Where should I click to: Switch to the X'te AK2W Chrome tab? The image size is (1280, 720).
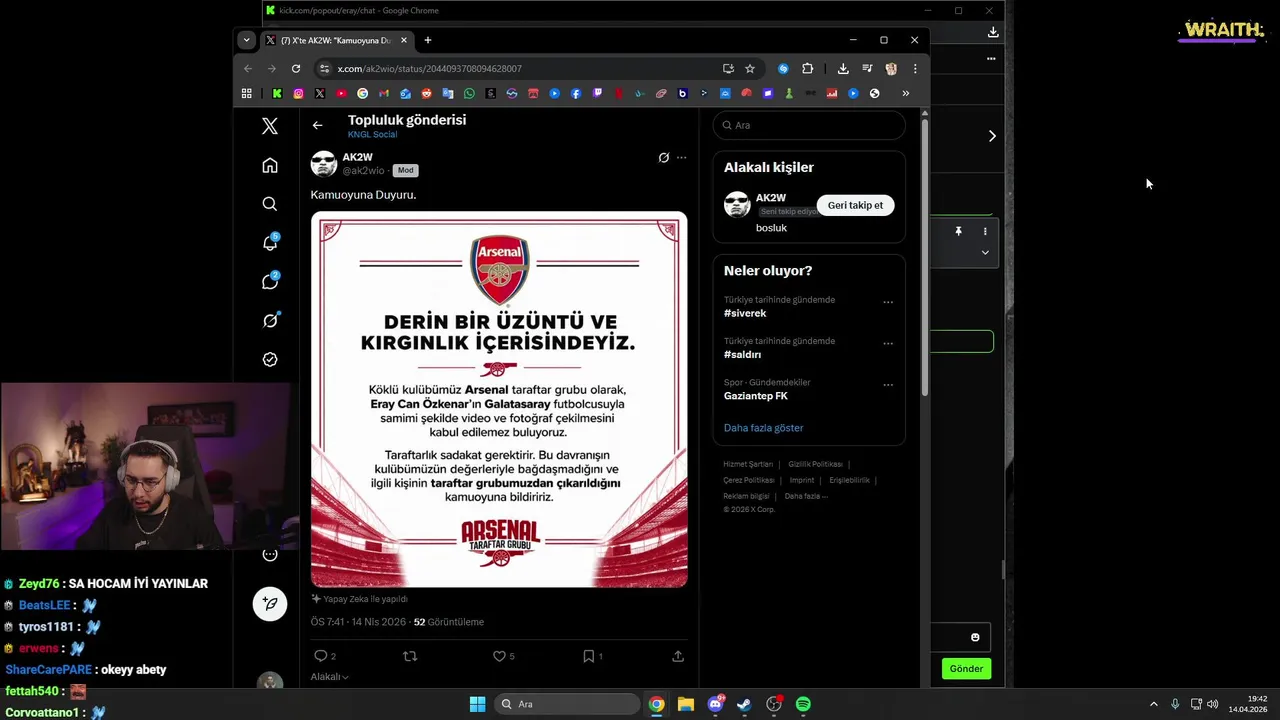[336, 40]
